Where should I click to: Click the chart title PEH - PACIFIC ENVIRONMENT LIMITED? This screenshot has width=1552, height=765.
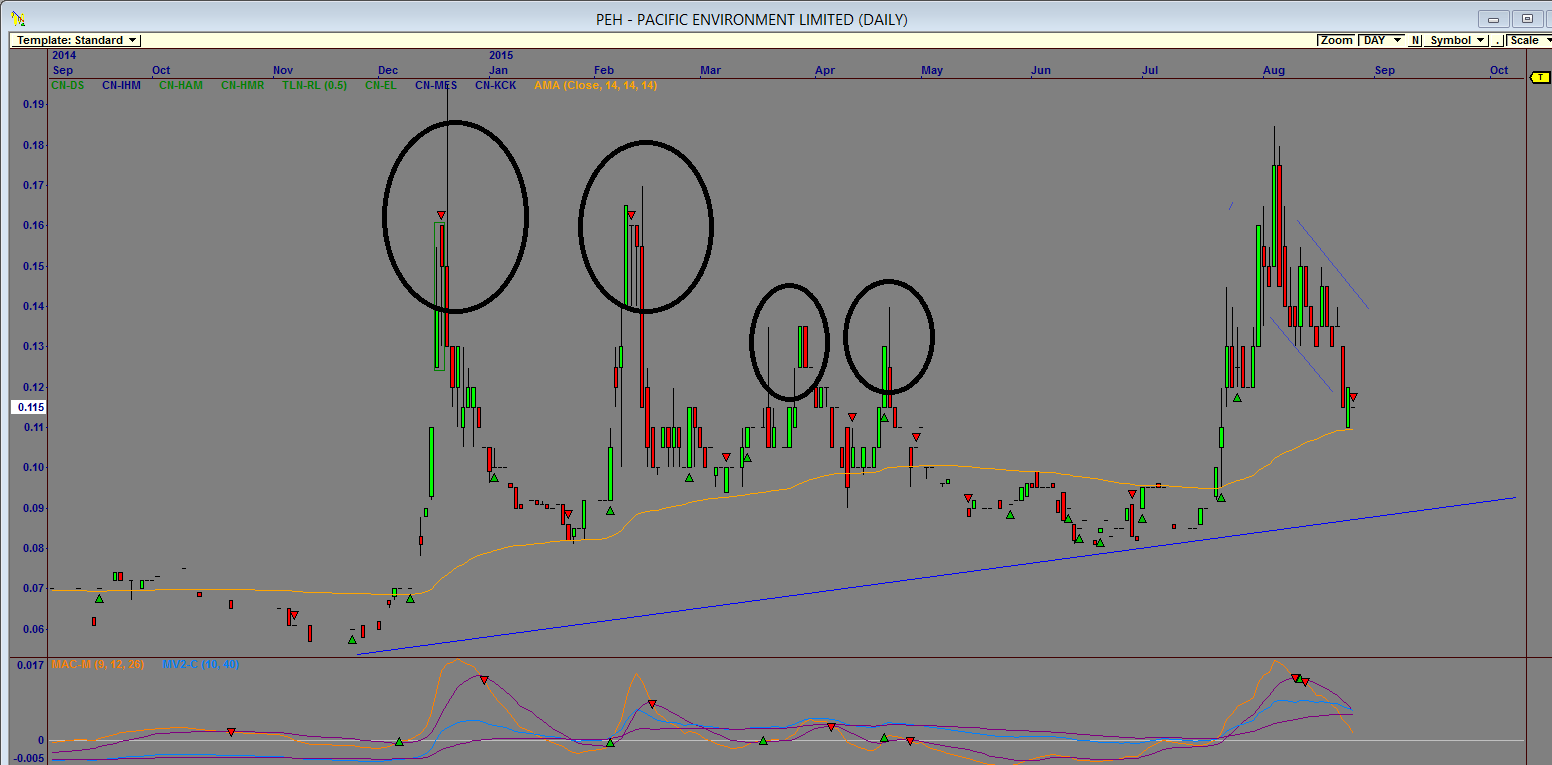(x=752, y=19)
